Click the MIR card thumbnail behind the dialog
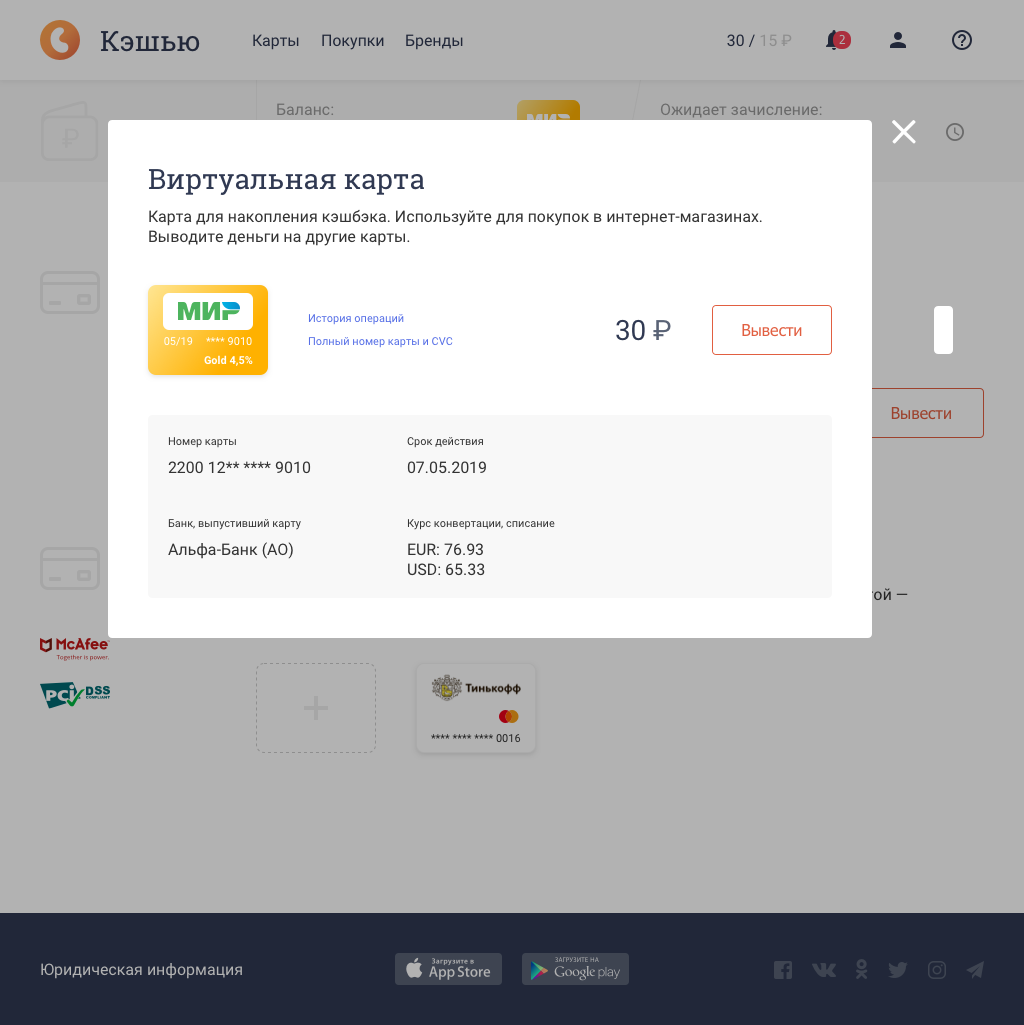Screen dimensions: 1024x1025 (548, 110)
